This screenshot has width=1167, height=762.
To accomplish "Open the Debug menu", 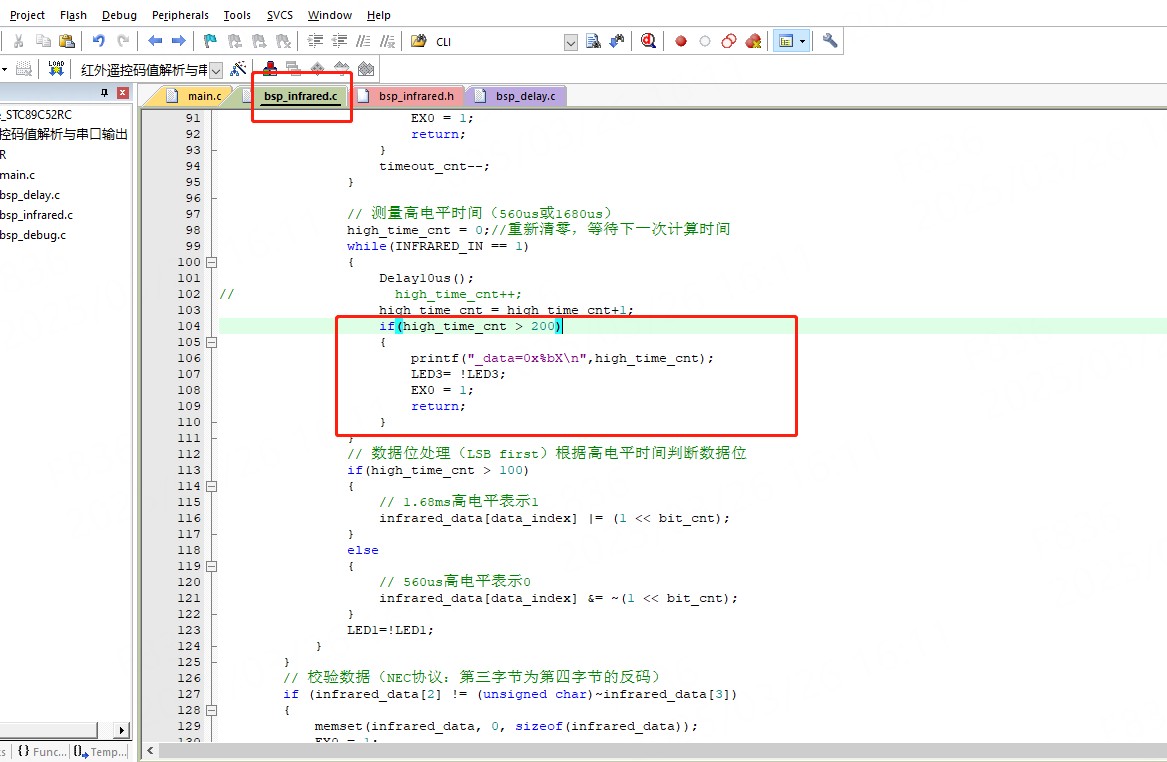I will point(119,15).
